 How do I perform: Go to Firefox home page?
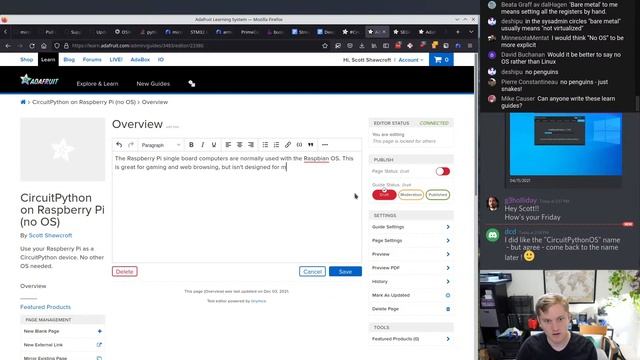pos(44,46)
